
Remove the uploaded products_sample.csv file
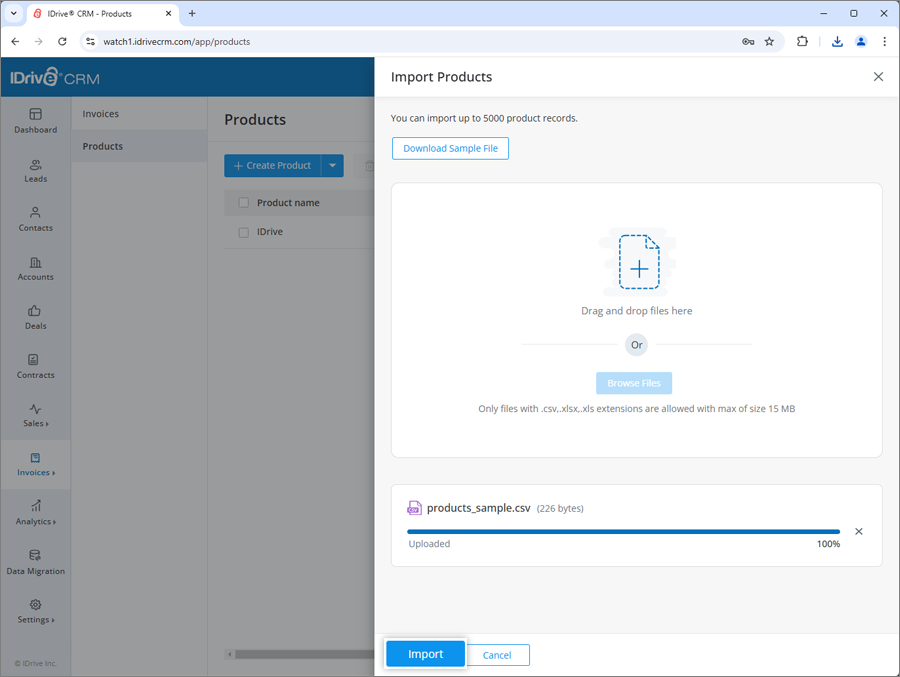pyautogui.click(x=859, y=531)
